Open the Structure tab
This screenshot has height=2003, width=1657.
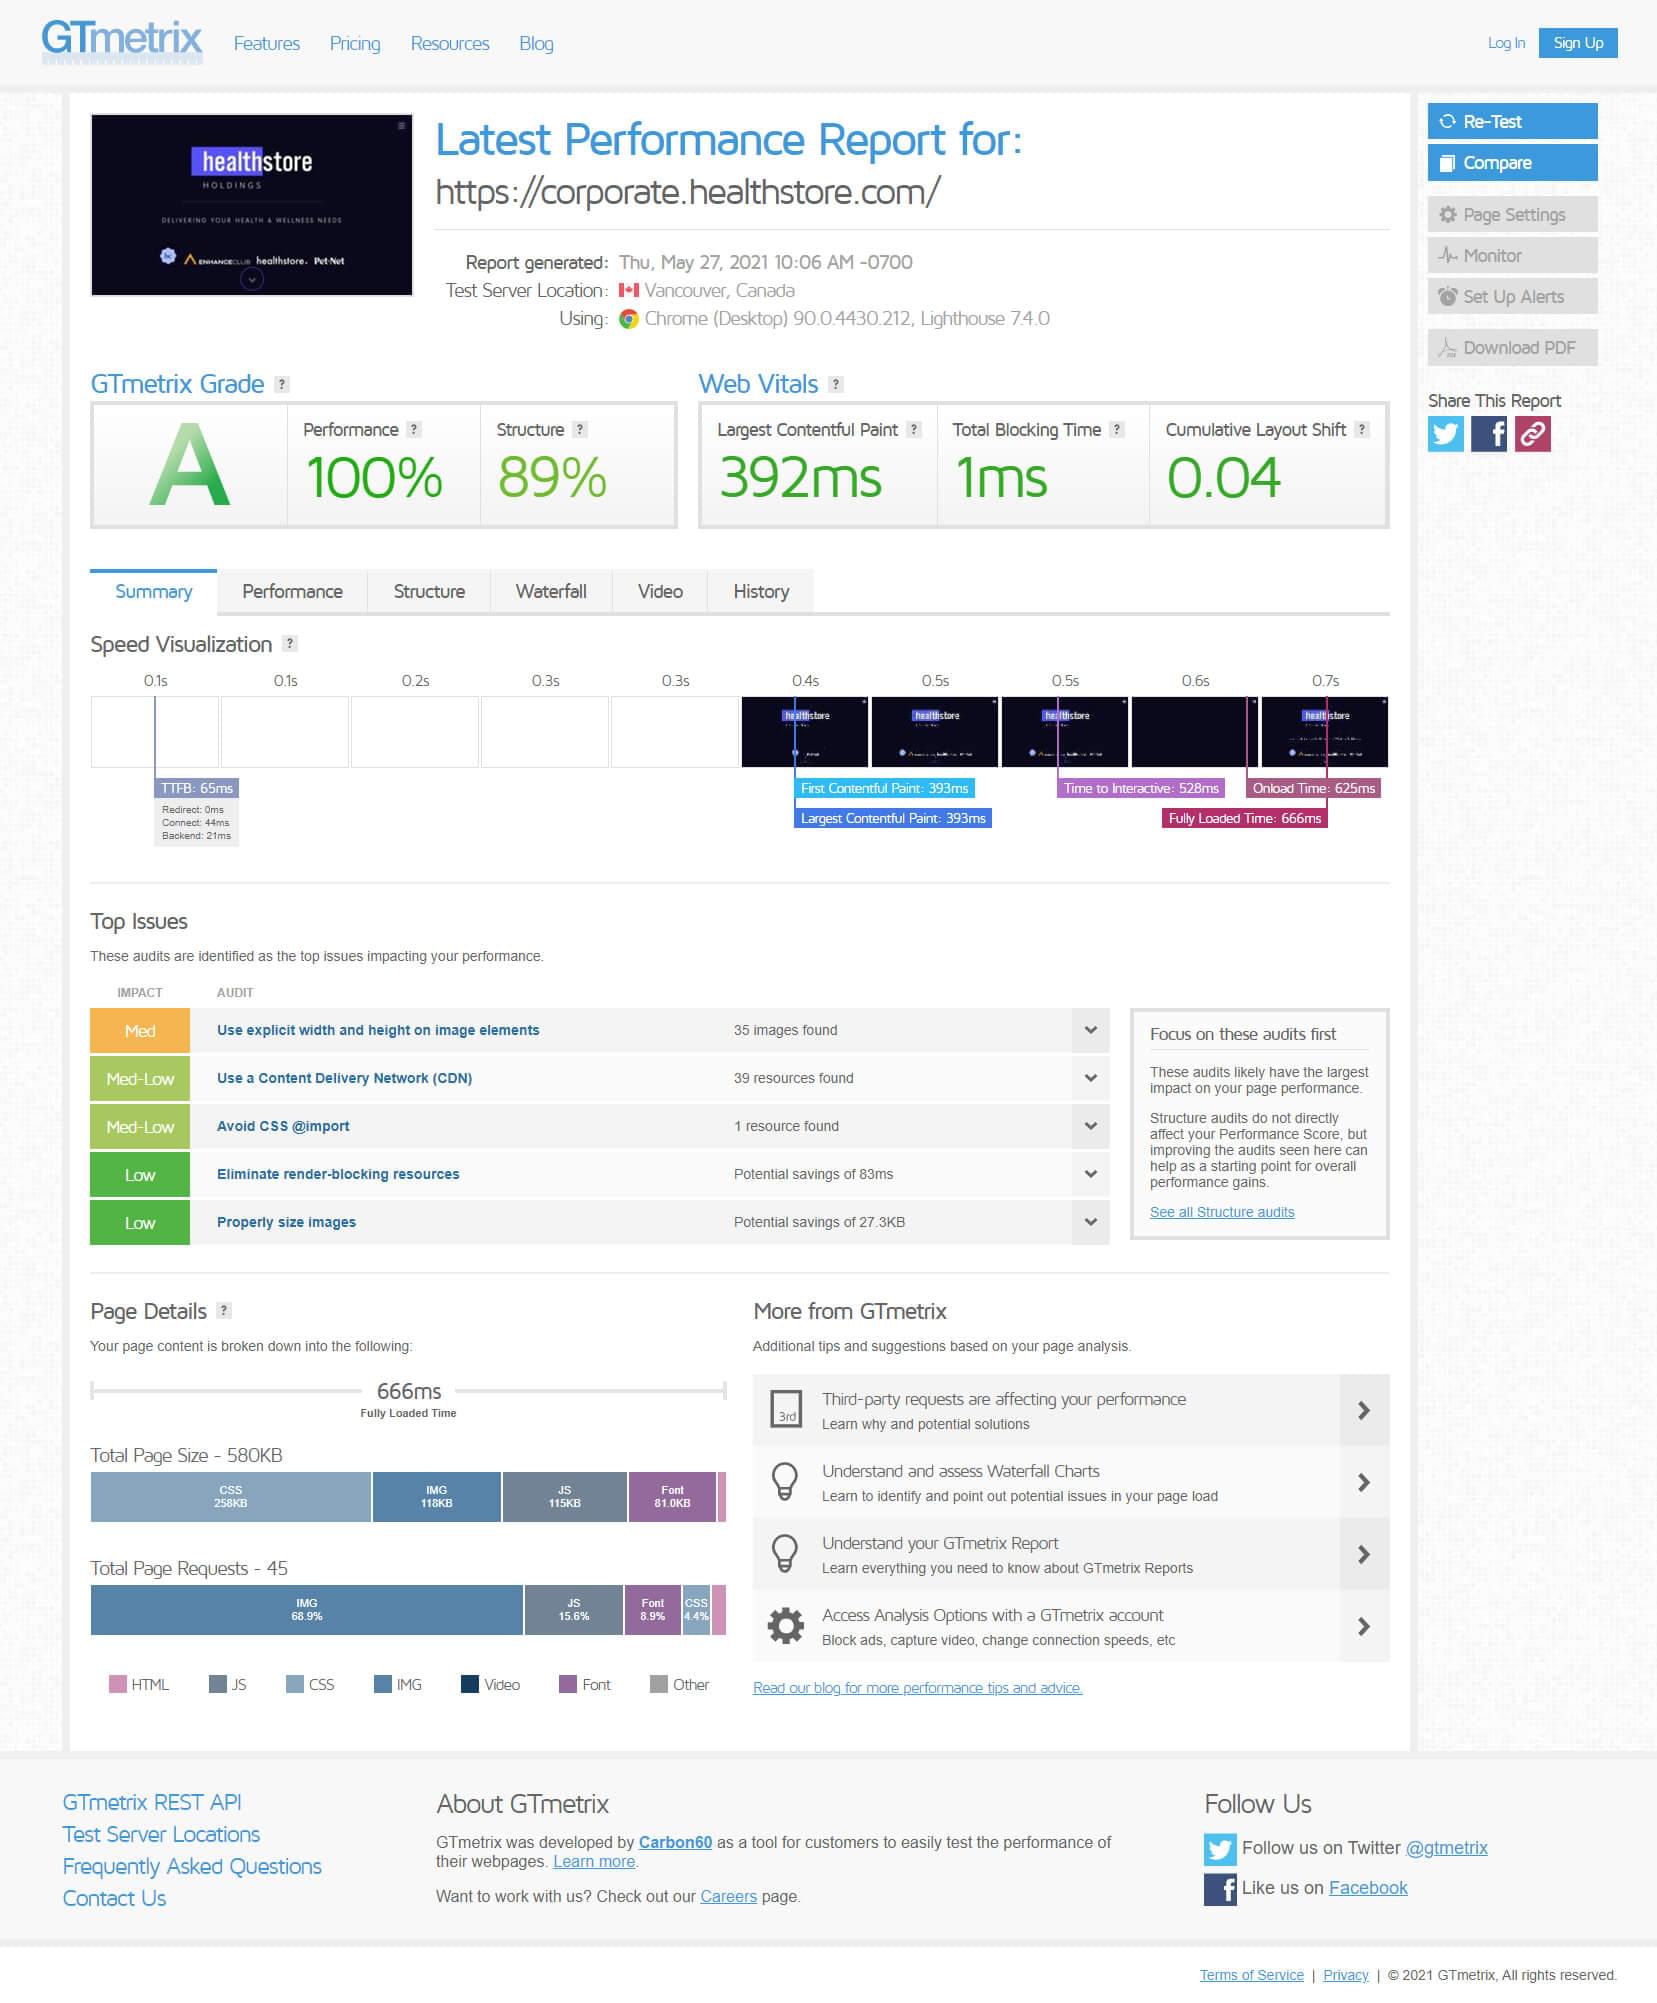(429, 591)
